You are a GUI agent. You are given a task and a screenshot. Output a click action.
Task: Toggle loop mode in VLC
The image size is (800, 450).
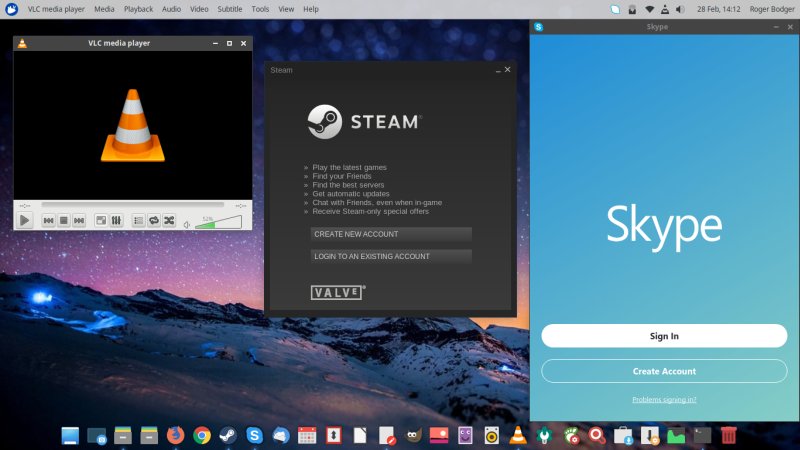click(x=154, y=220)
